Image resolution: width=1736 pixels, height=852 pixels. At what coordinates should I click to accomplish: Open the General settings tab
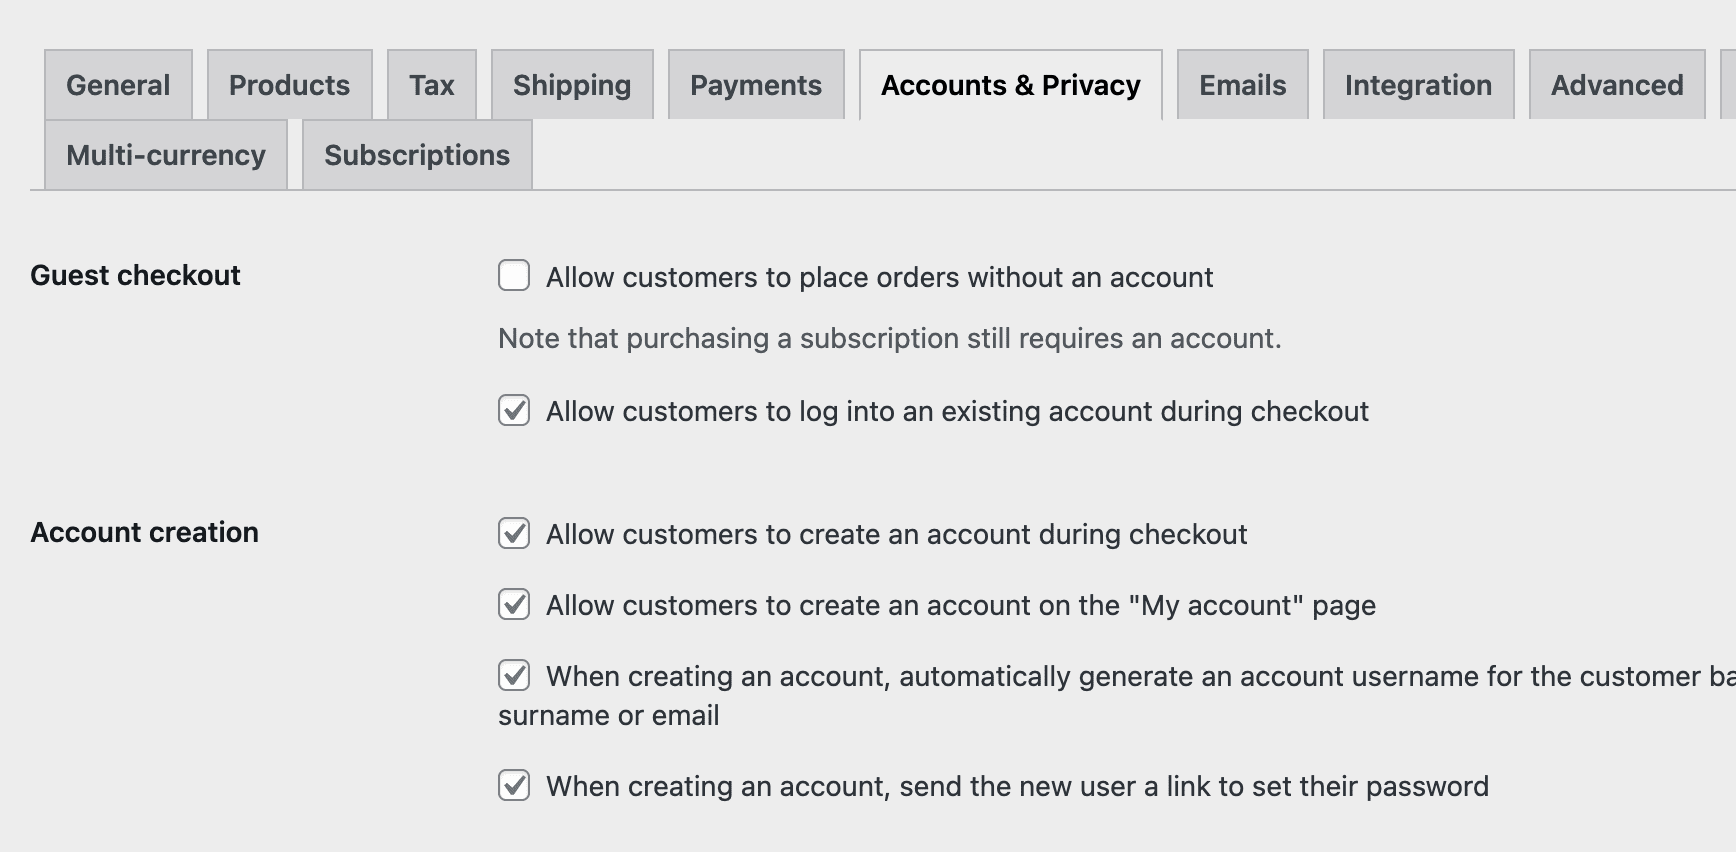[x=118, y=85]
